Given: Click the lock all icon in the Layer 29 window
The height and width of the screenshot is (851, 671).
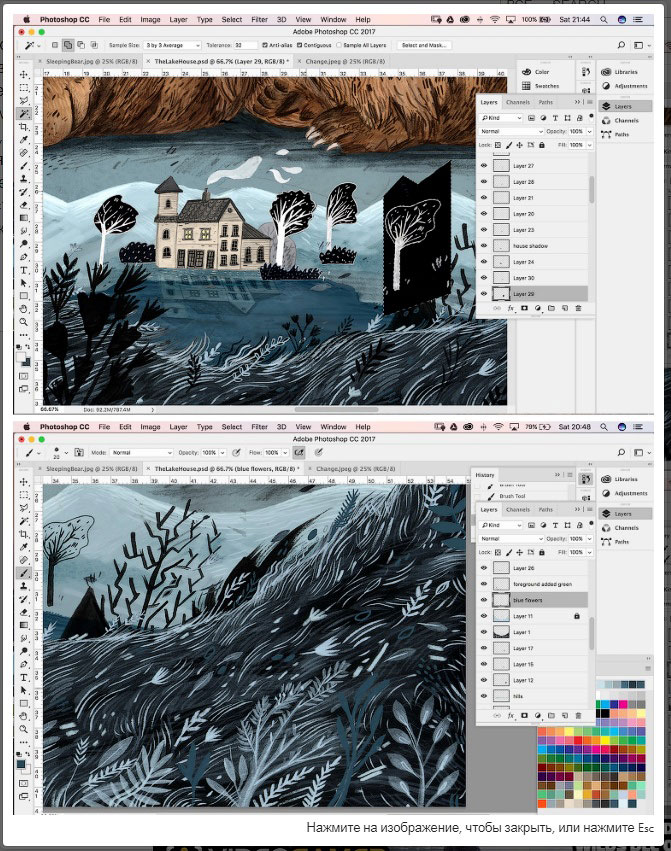Looking at the screenshot, I should (x=541, y=145).
